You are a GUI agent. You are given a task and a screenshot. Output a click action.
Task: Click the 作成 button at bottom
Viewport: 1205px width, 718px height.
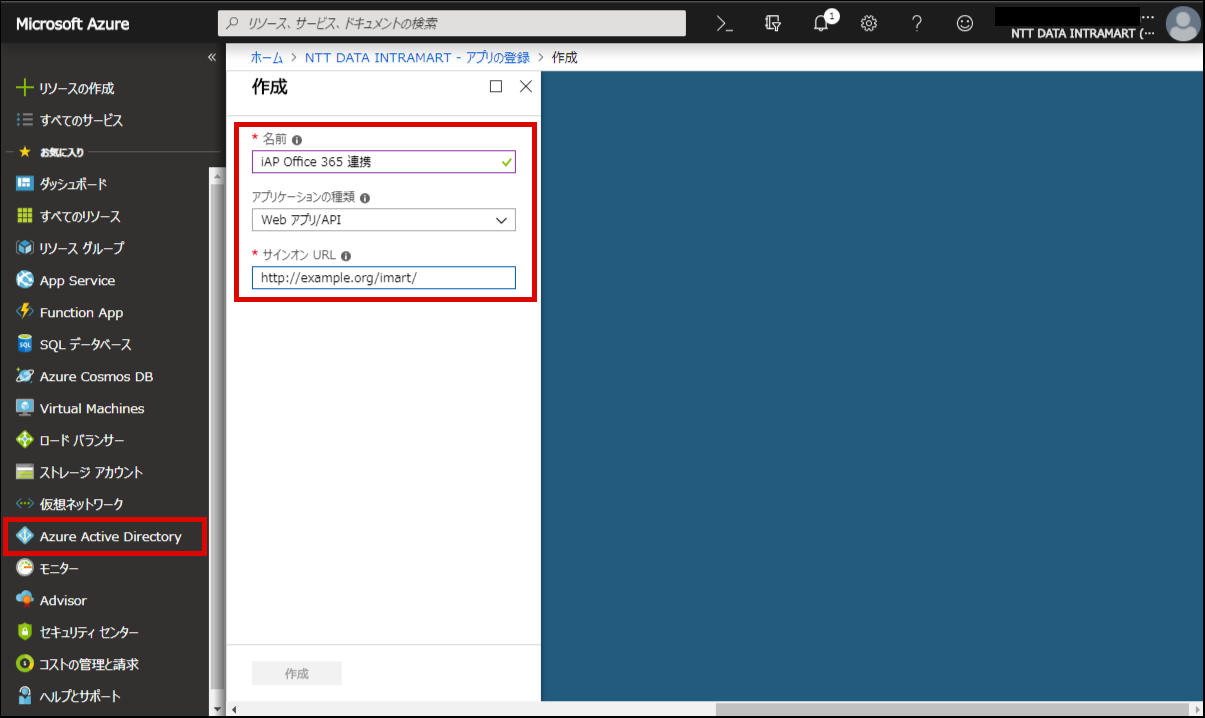[x=297, y=673]
